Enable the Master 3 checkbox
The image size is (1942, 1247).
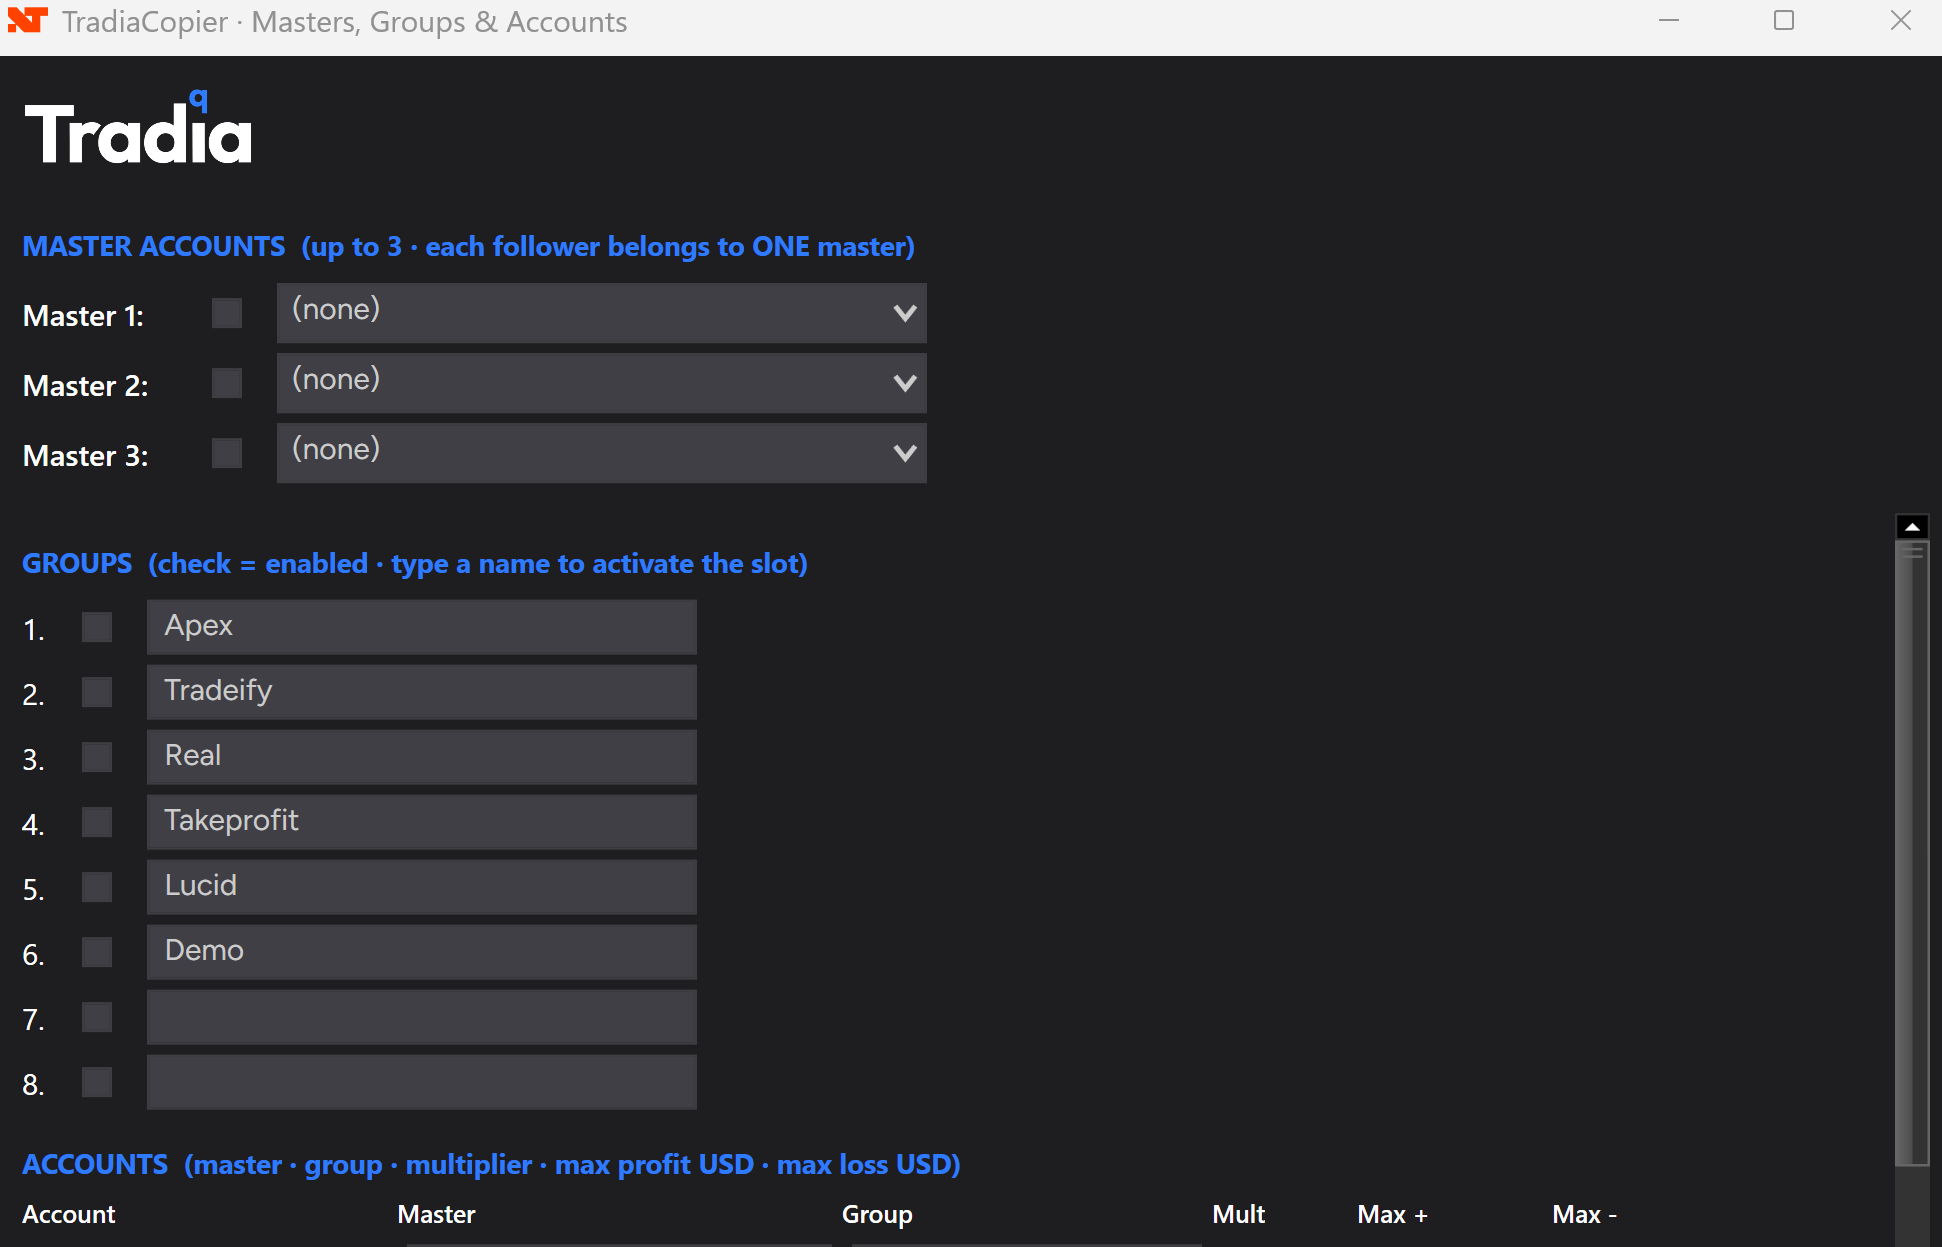pyautogui.click(x=227, y=453)
